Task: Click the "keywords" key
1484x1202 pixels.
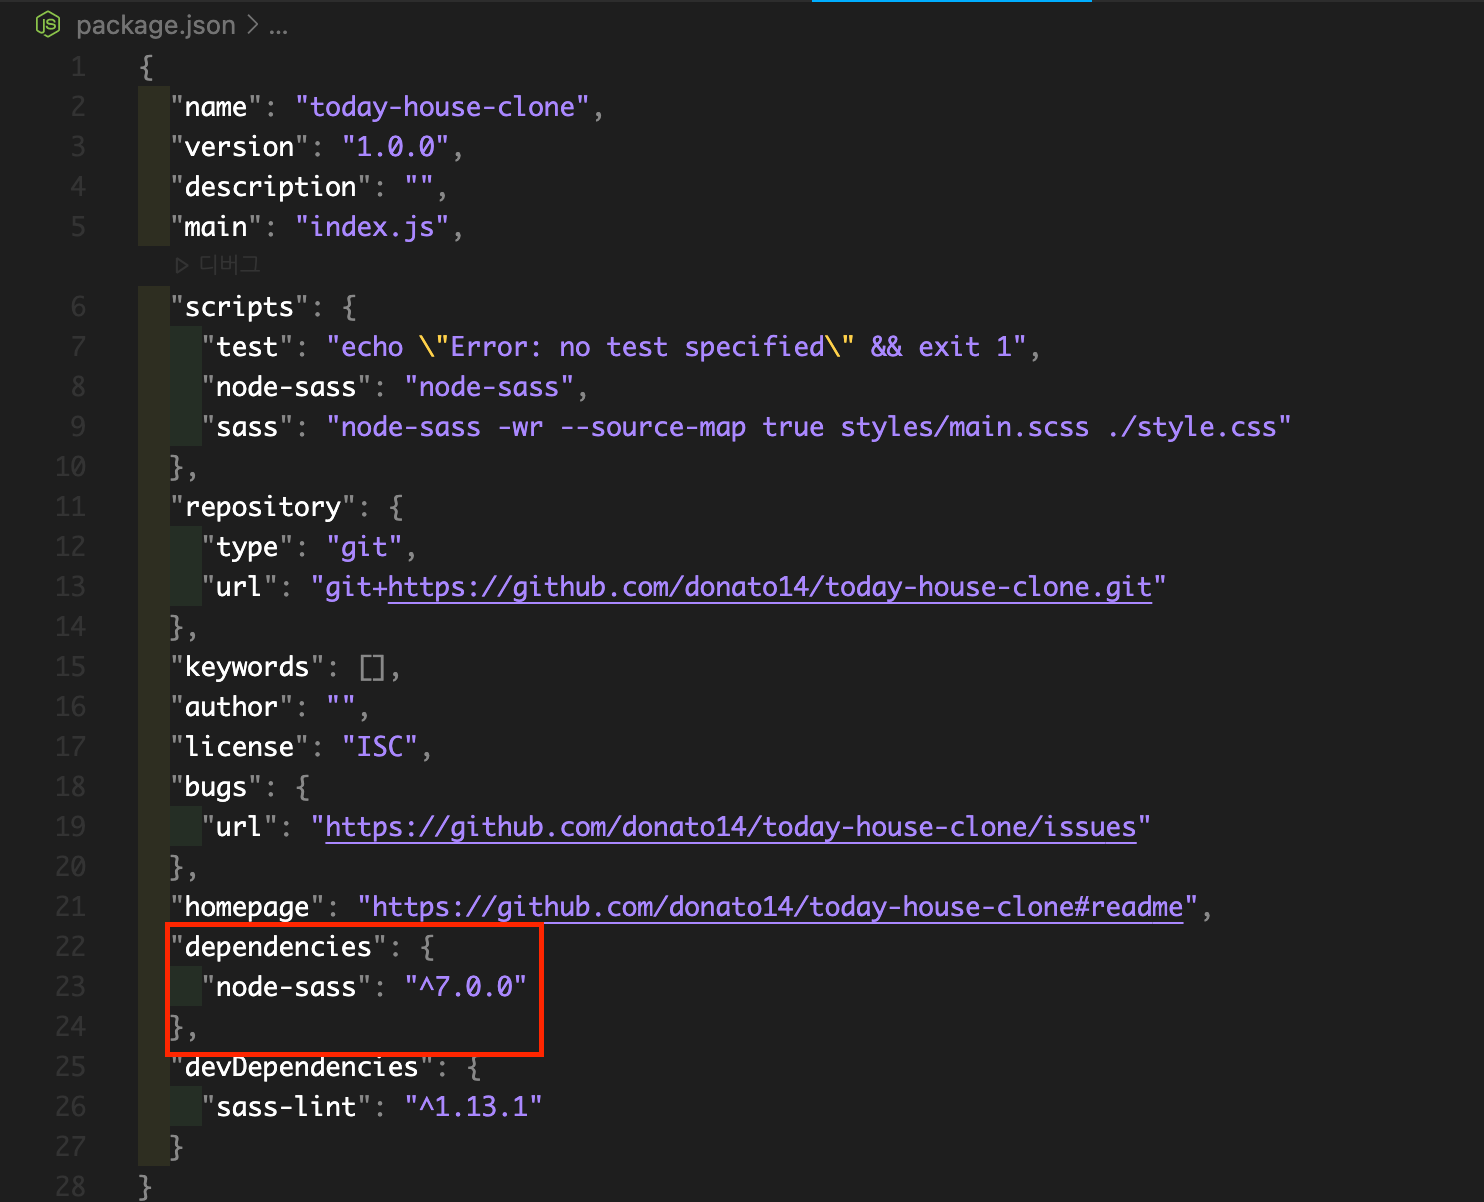Action: [247, 667]
